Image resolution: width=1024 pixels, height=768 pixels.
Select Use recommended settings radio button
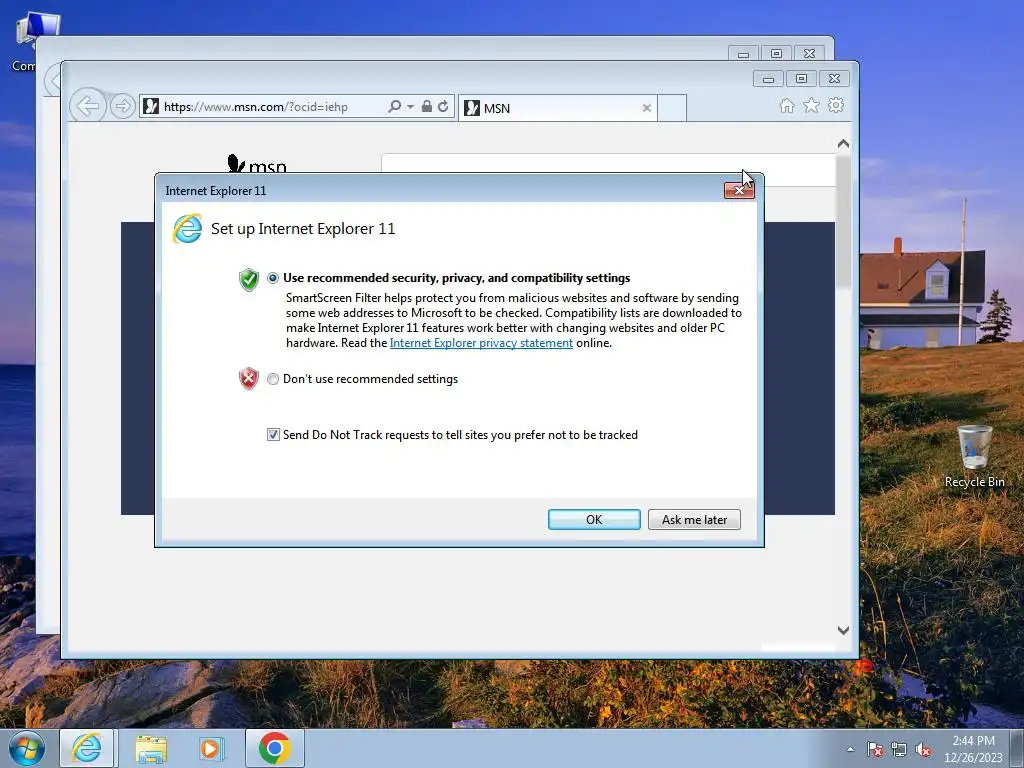[x=273, y=278]
